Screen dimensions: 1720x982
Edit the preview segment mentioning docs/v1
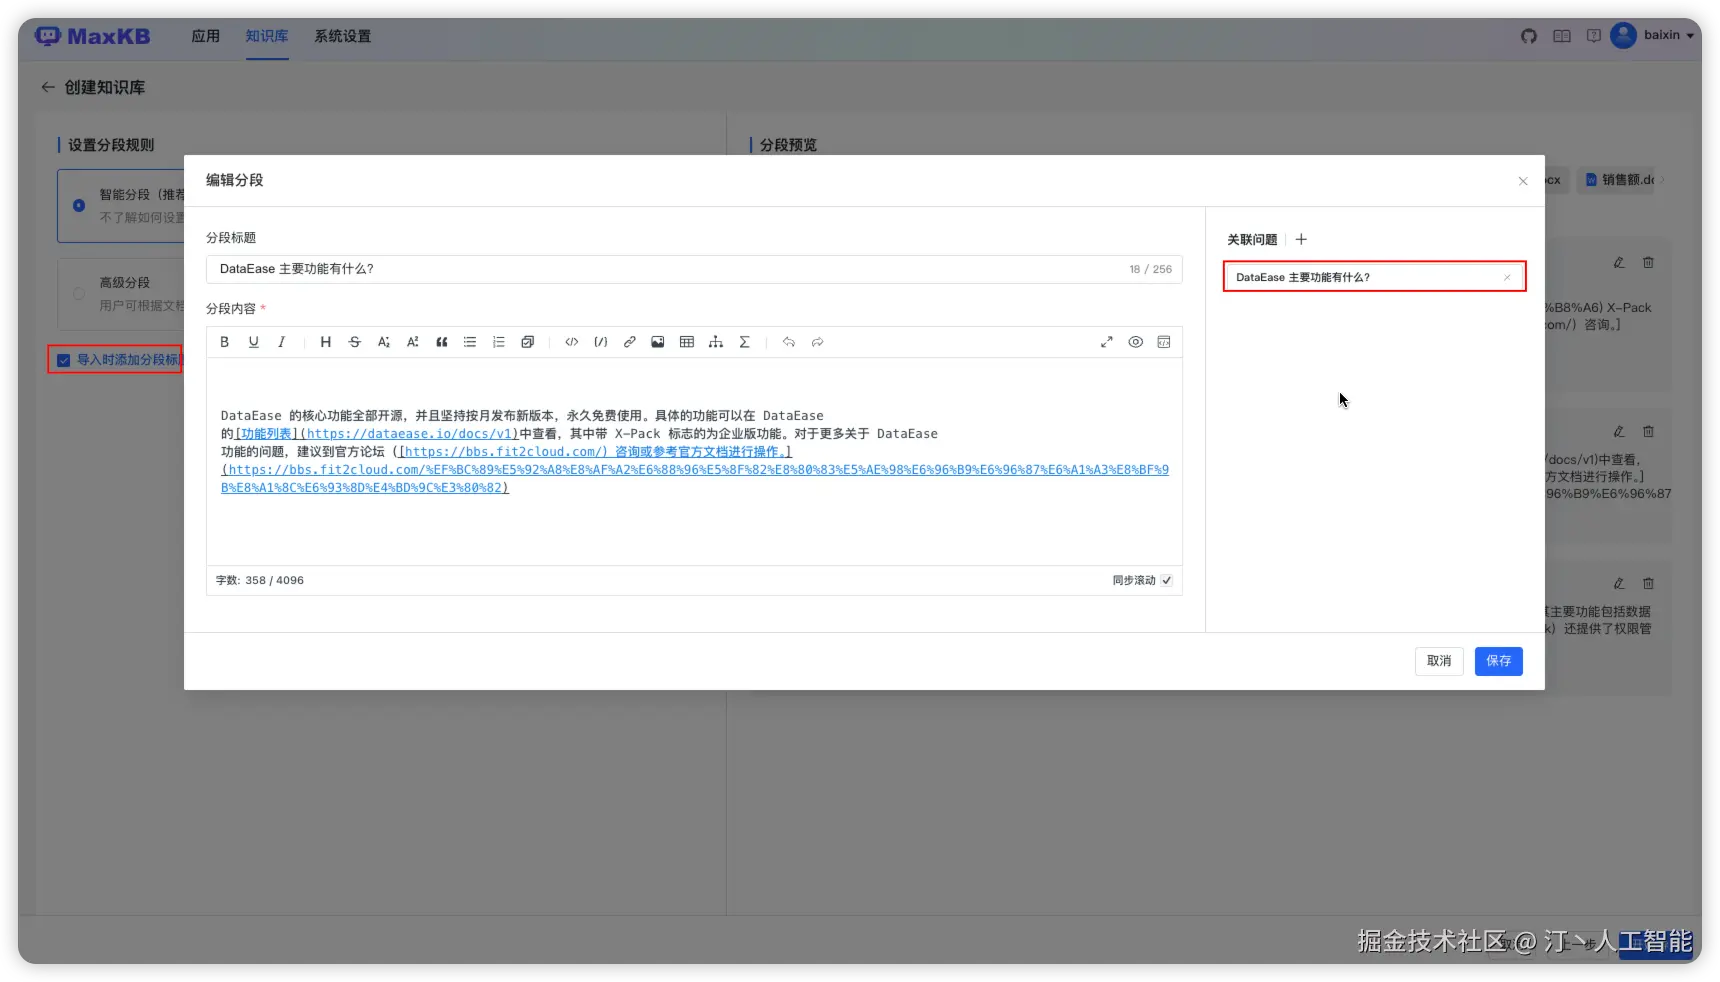point(1619,432)
